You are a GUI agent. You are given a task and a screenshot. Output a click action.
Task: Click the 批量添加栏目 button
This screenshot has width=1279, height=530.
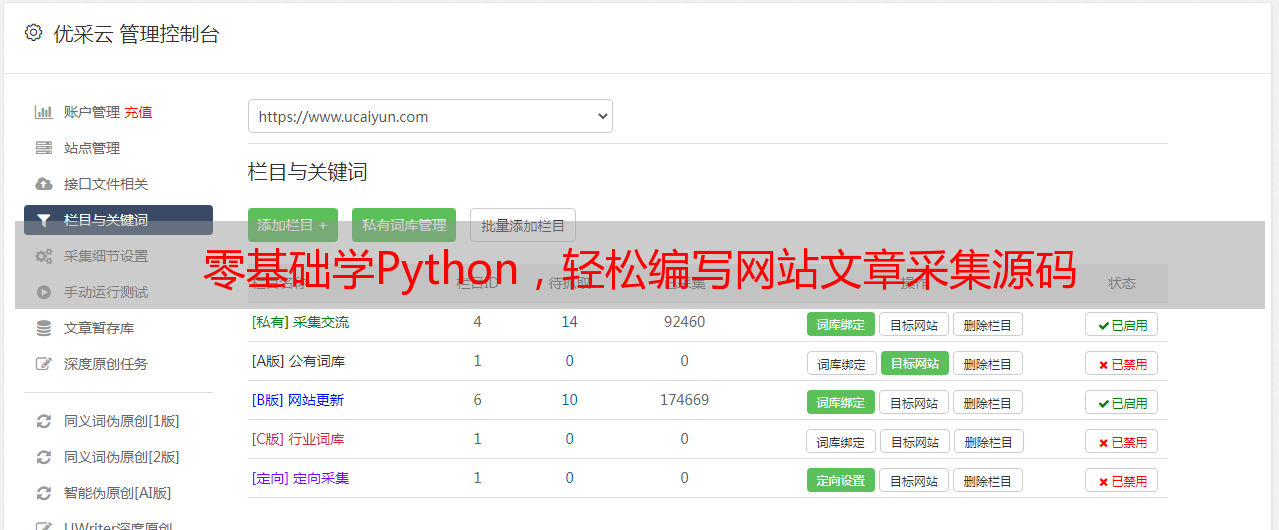tap(523, 225)
